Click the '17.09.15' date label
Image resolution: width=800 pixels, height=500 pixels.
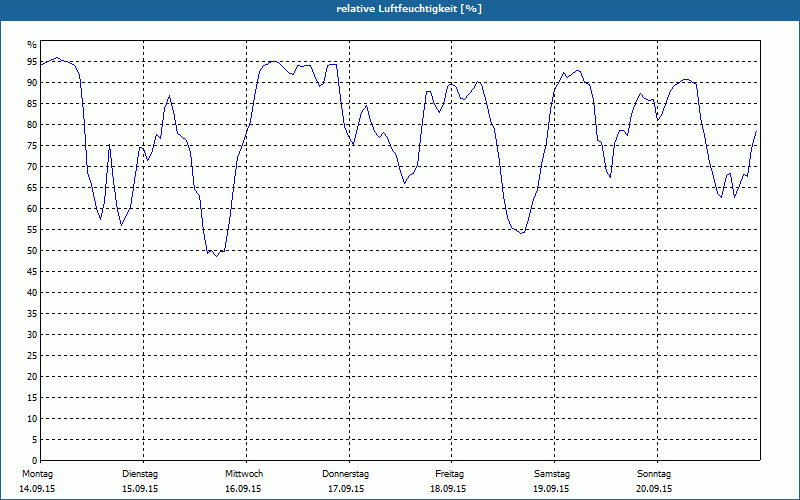coord(346,489)
